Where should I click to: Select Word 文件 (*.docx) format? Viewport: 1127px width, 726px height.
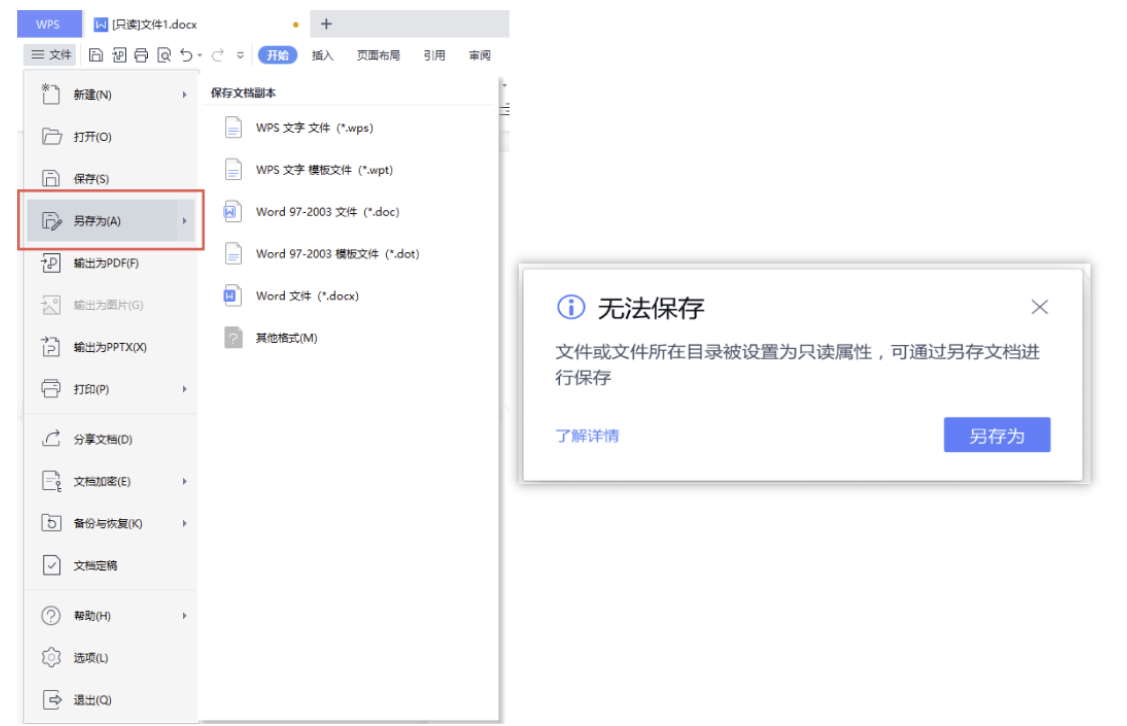[306, 296]
